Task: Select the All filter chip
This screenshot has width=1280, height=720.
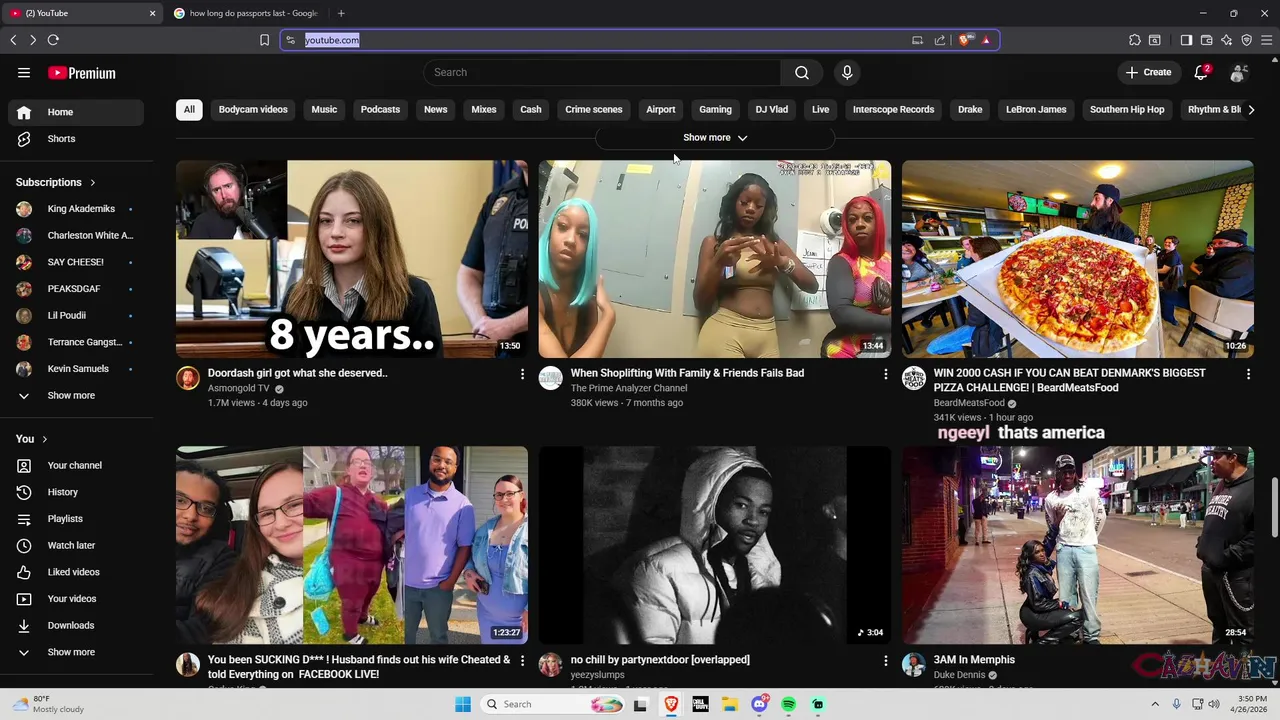Action: point(189,110)
